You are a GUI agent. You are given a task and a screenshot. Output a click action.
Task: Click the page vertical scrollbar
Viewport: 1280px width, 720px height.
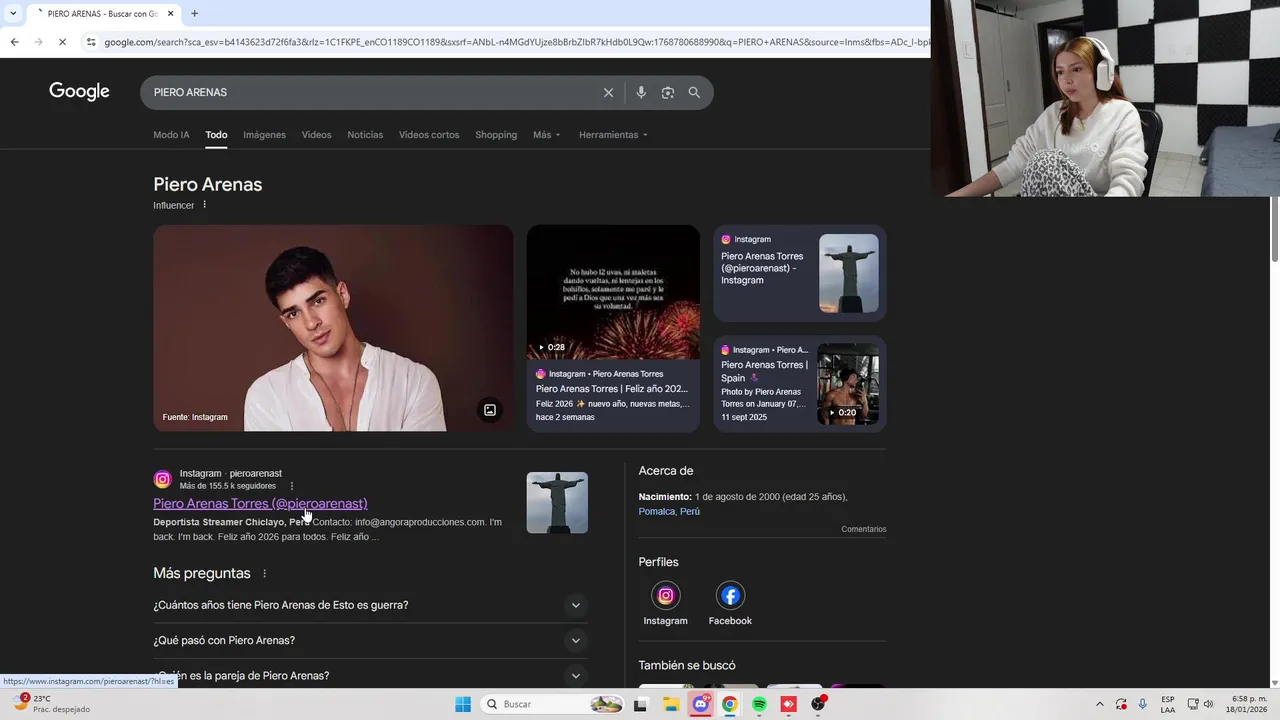tap(1273, 228)
